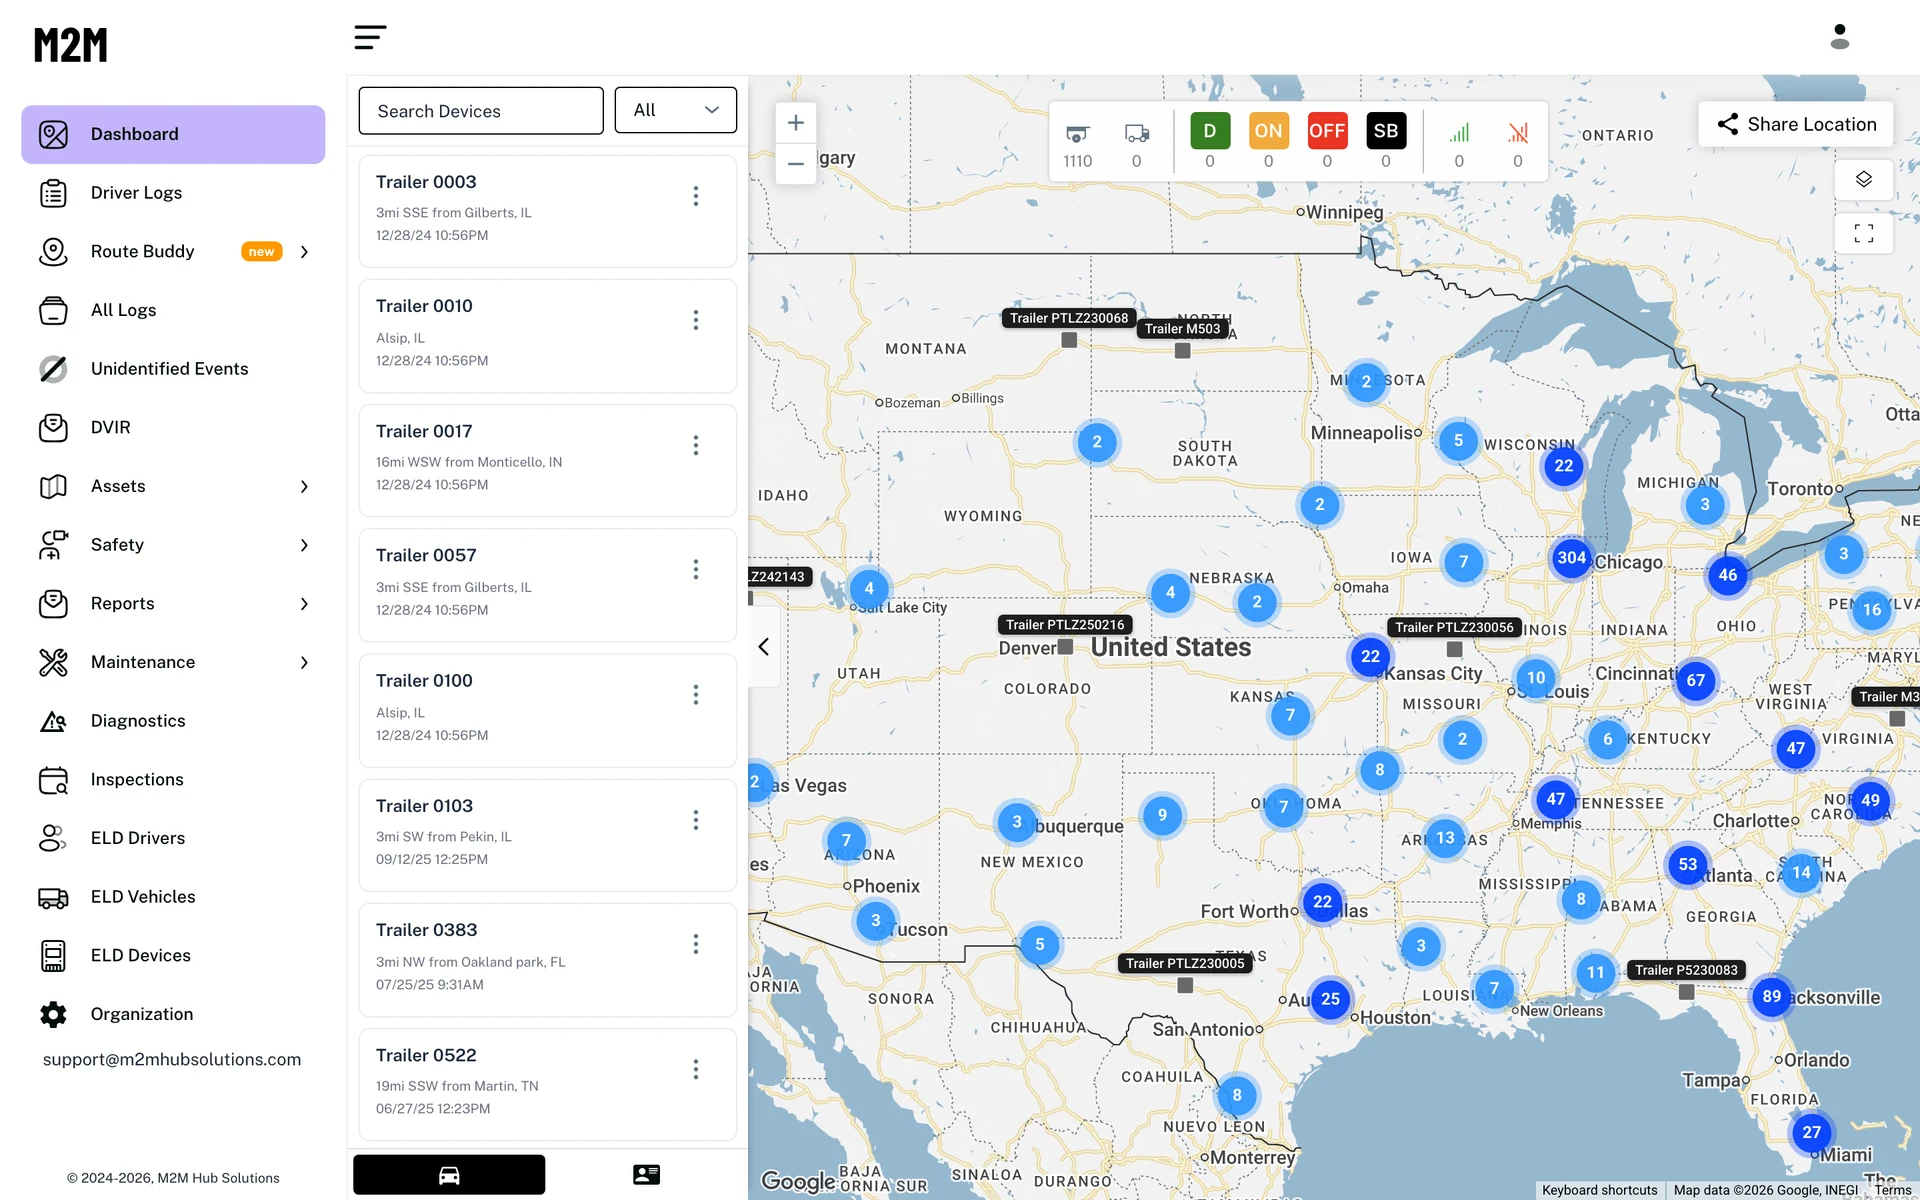Open the map Terms link

tap(1892, 1190)
